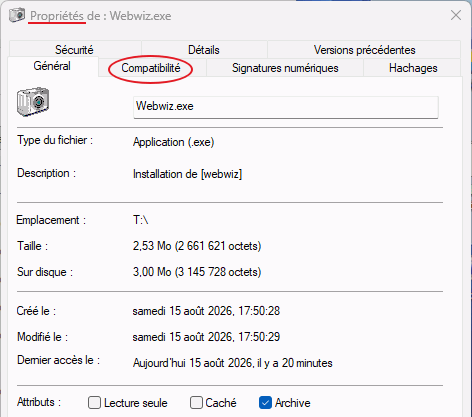Enable the Lecture seule checkbox
This screenshot has width=472, height=417.
94,403
